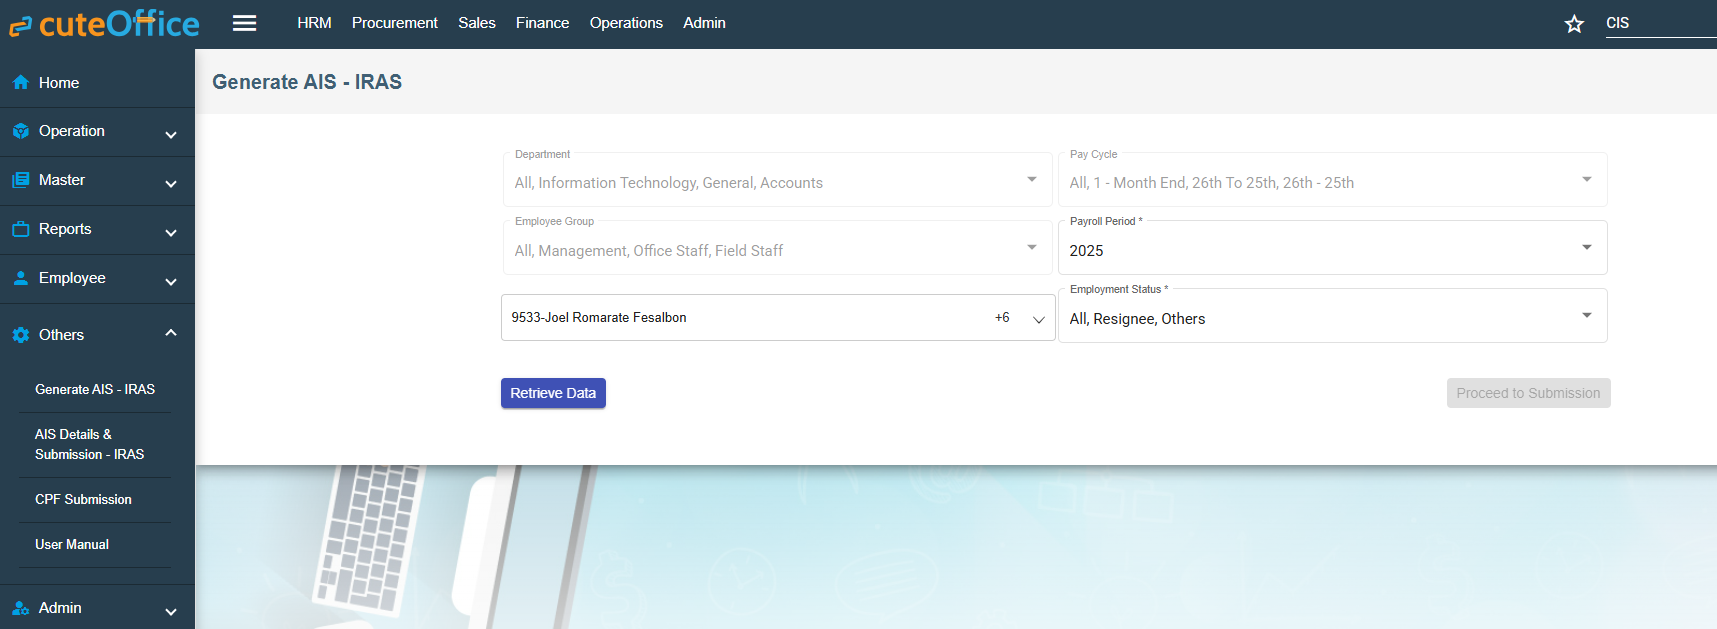Open AIS Details & Submission - IRAS
This screenshot has height=629, width=1717.
click(89, 444)
